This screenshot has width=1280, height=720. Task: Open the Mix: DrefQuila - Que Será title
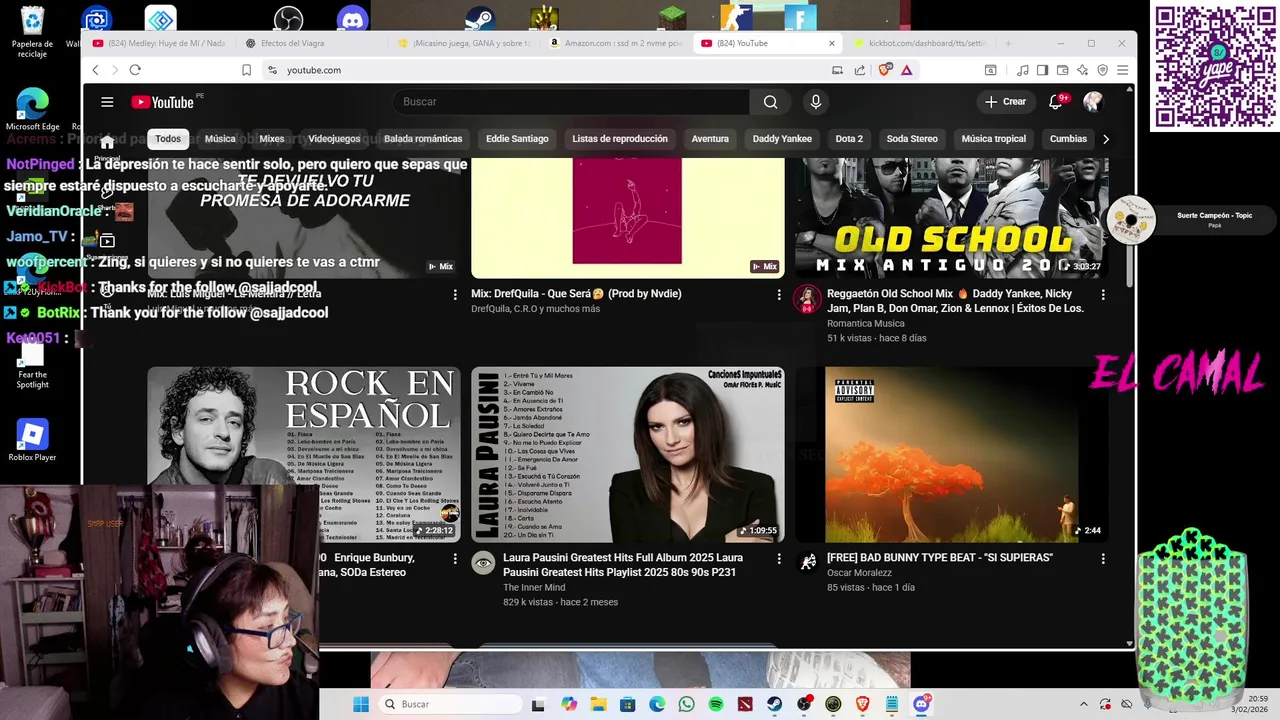point(576,294)
